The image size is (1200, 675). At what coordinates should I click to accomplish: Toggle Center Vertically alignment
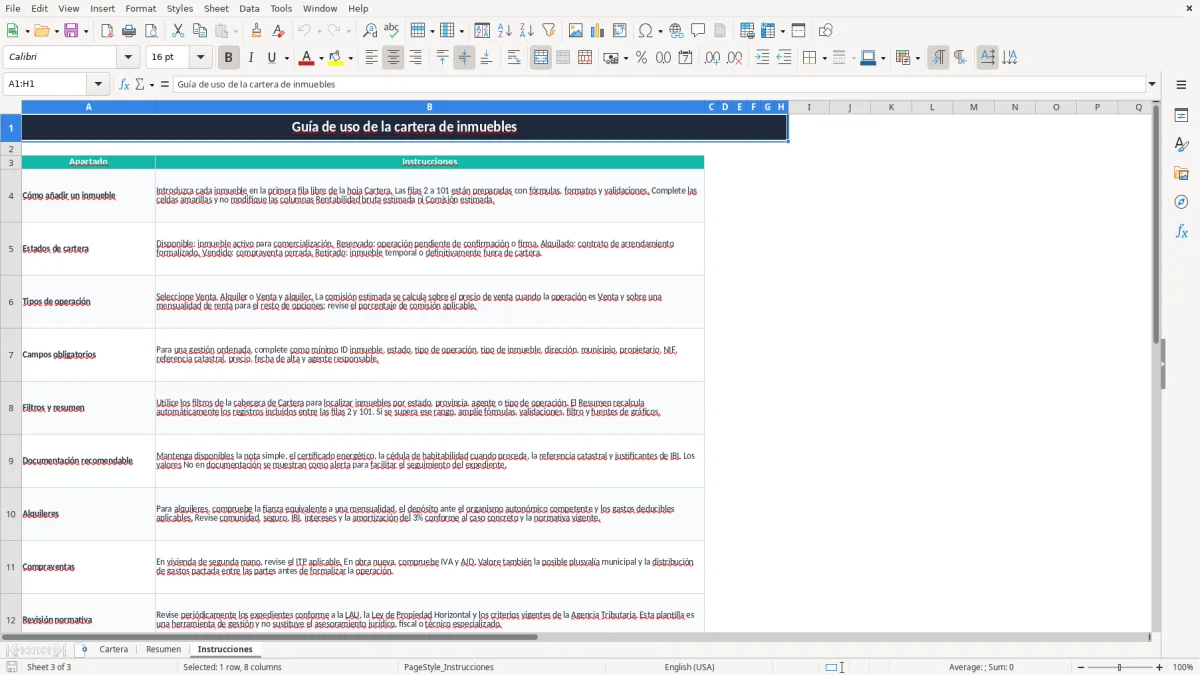[464, 58]
